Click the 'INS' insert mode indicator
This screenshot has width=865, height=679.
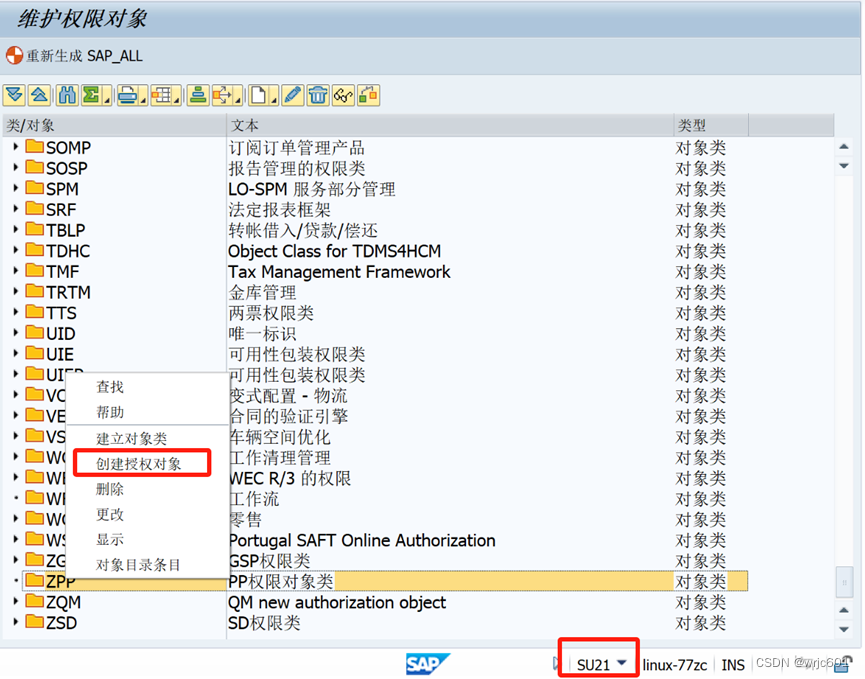tap(733, 665)
